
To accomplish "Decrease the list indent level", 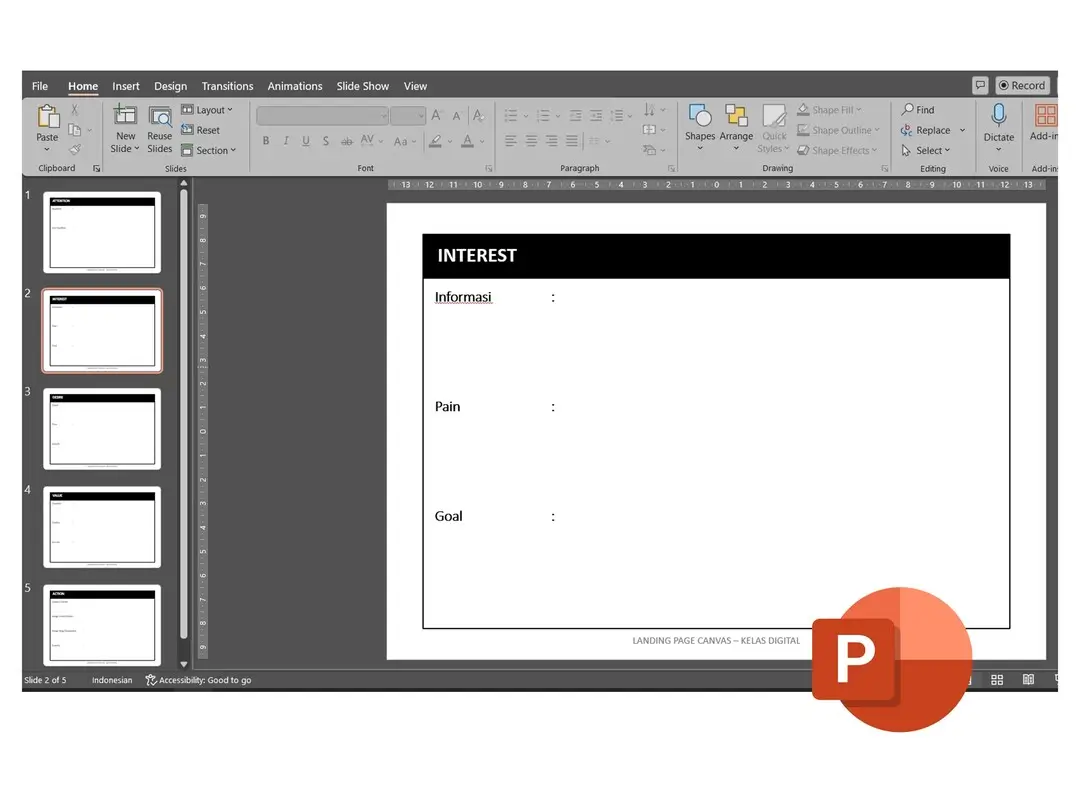I will pos(575,116).
